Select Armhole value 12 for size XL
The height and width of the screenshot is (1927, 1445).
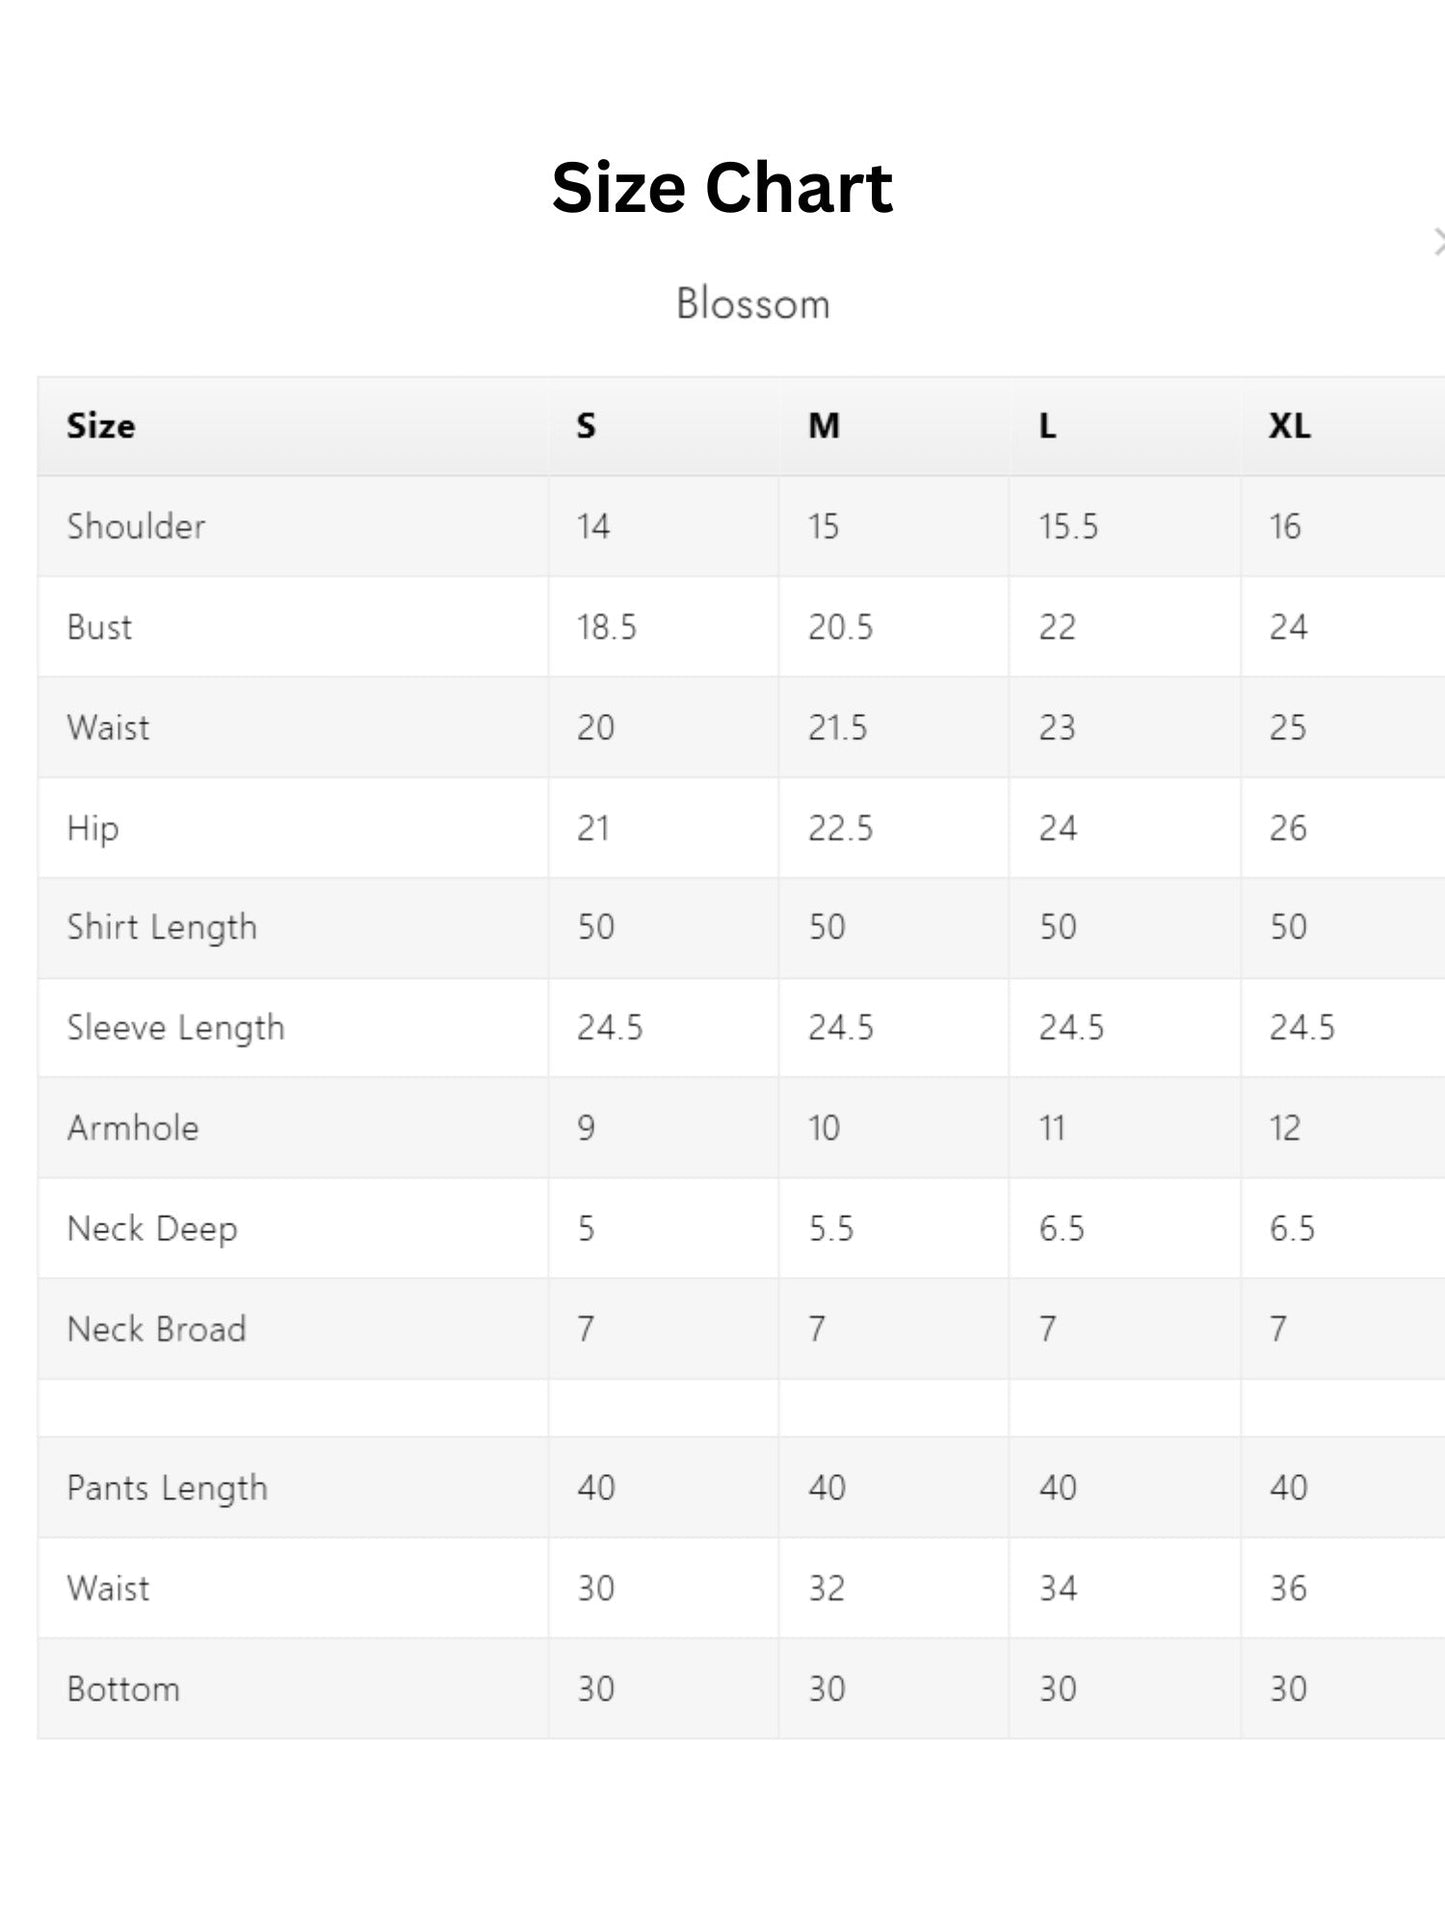point(1285,1128)
